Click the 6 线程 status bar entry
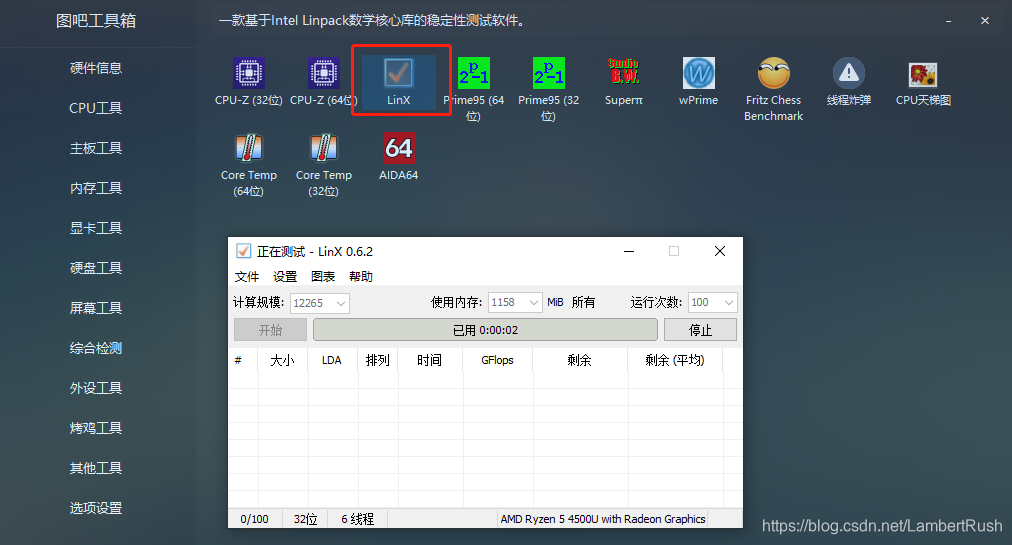This screenshot has height=545, width=1012. [x=358, y=519]
